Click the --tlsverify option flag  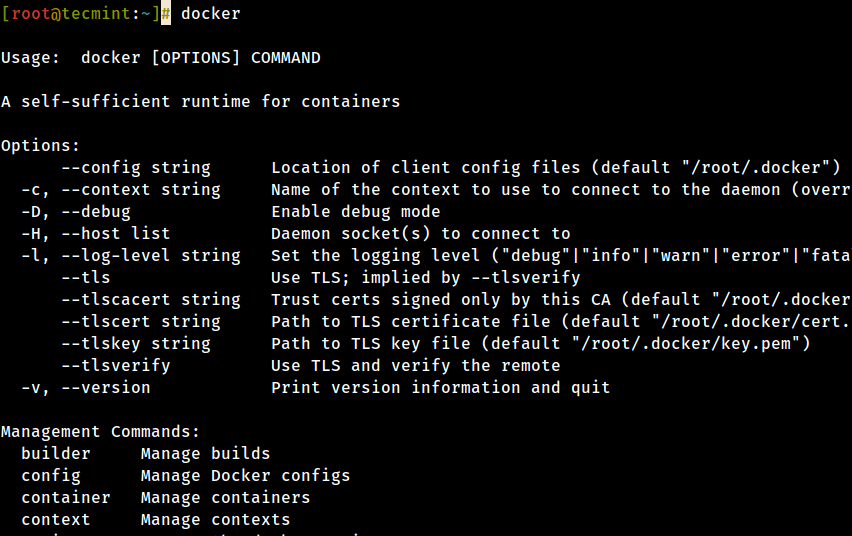pyautogui.click(x=116, y=366)
